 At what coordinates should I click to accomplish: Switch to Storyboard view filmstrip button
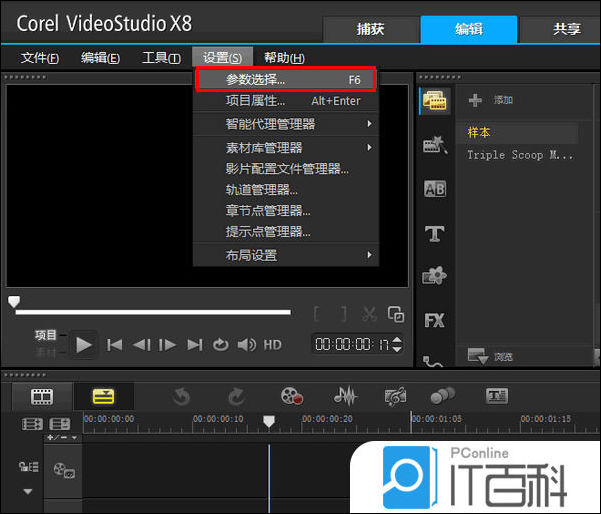(41, 397)
